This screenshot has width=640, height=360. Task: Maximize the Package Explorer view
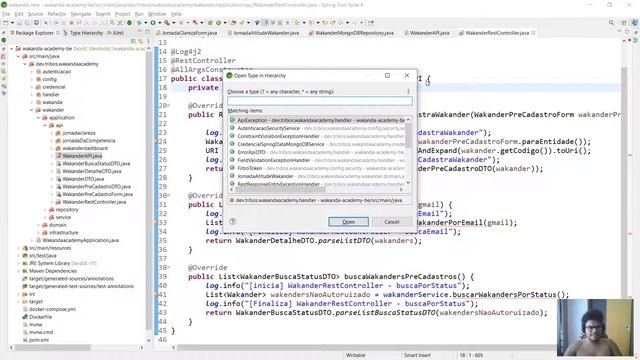147,32
